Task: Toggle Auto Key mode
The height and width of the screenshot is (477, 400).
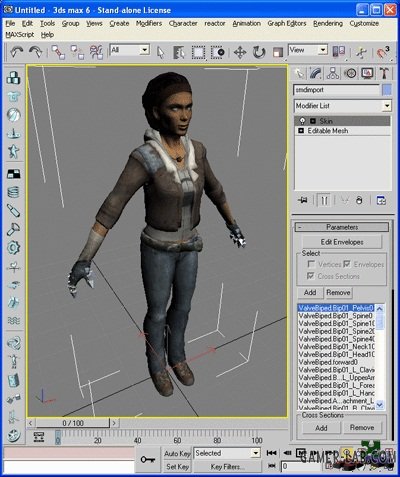Action: pyautogui.click(x=177, y=453)
